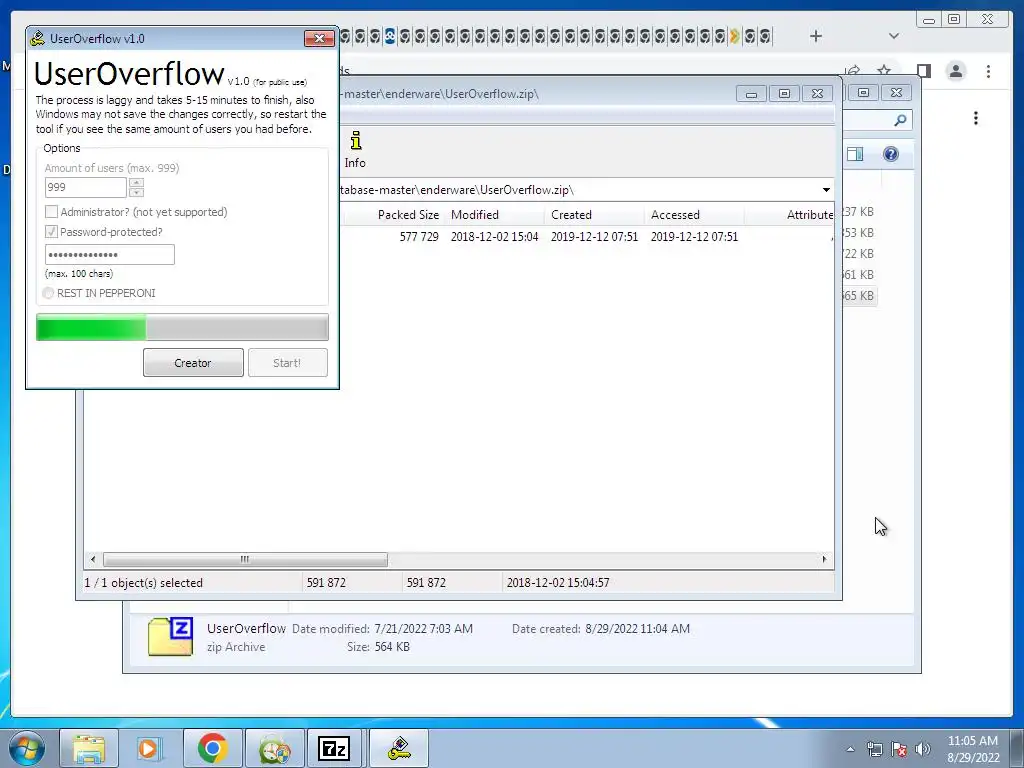Image resolution: width=1024 pixels, height=768 pixels.
Task: Click the new tab plus button in Chrome
Action: pyautogui.click(x=816, y=36)
